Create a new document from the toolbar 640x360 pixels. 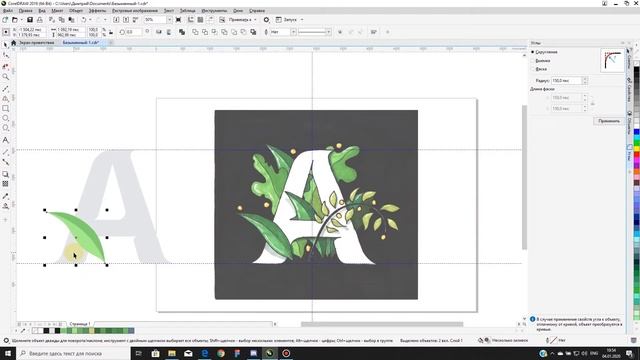(5, 20)
